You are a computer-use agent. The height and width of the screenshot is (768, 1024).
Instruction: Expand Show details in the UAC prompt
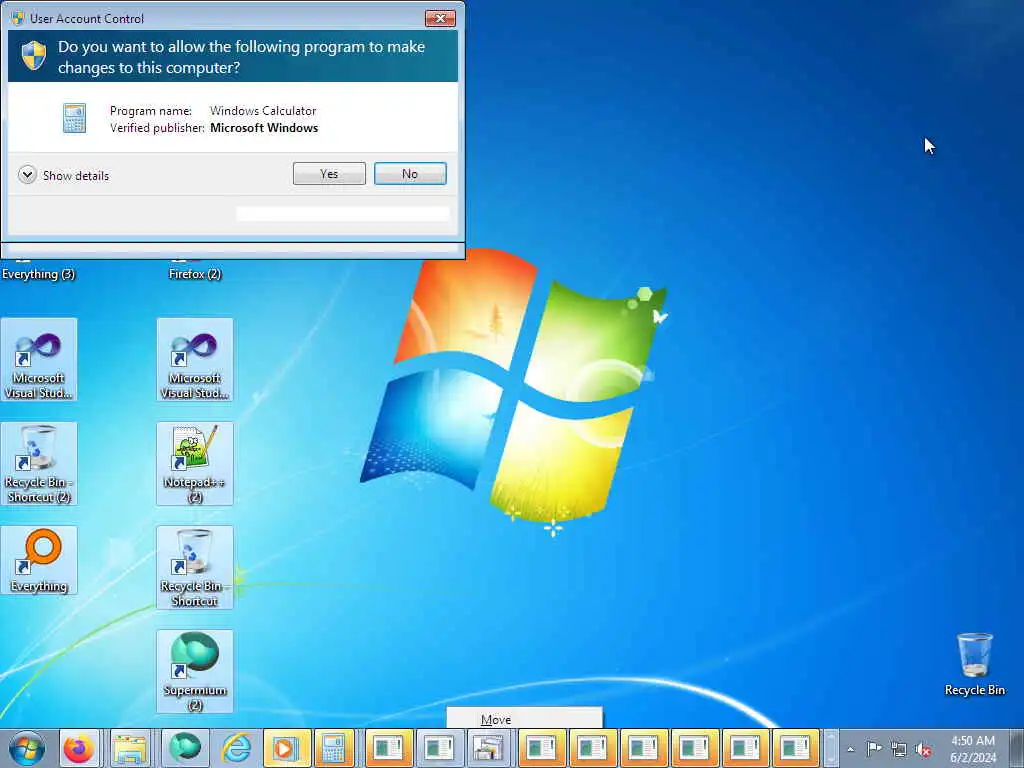(x=64, y=175)
